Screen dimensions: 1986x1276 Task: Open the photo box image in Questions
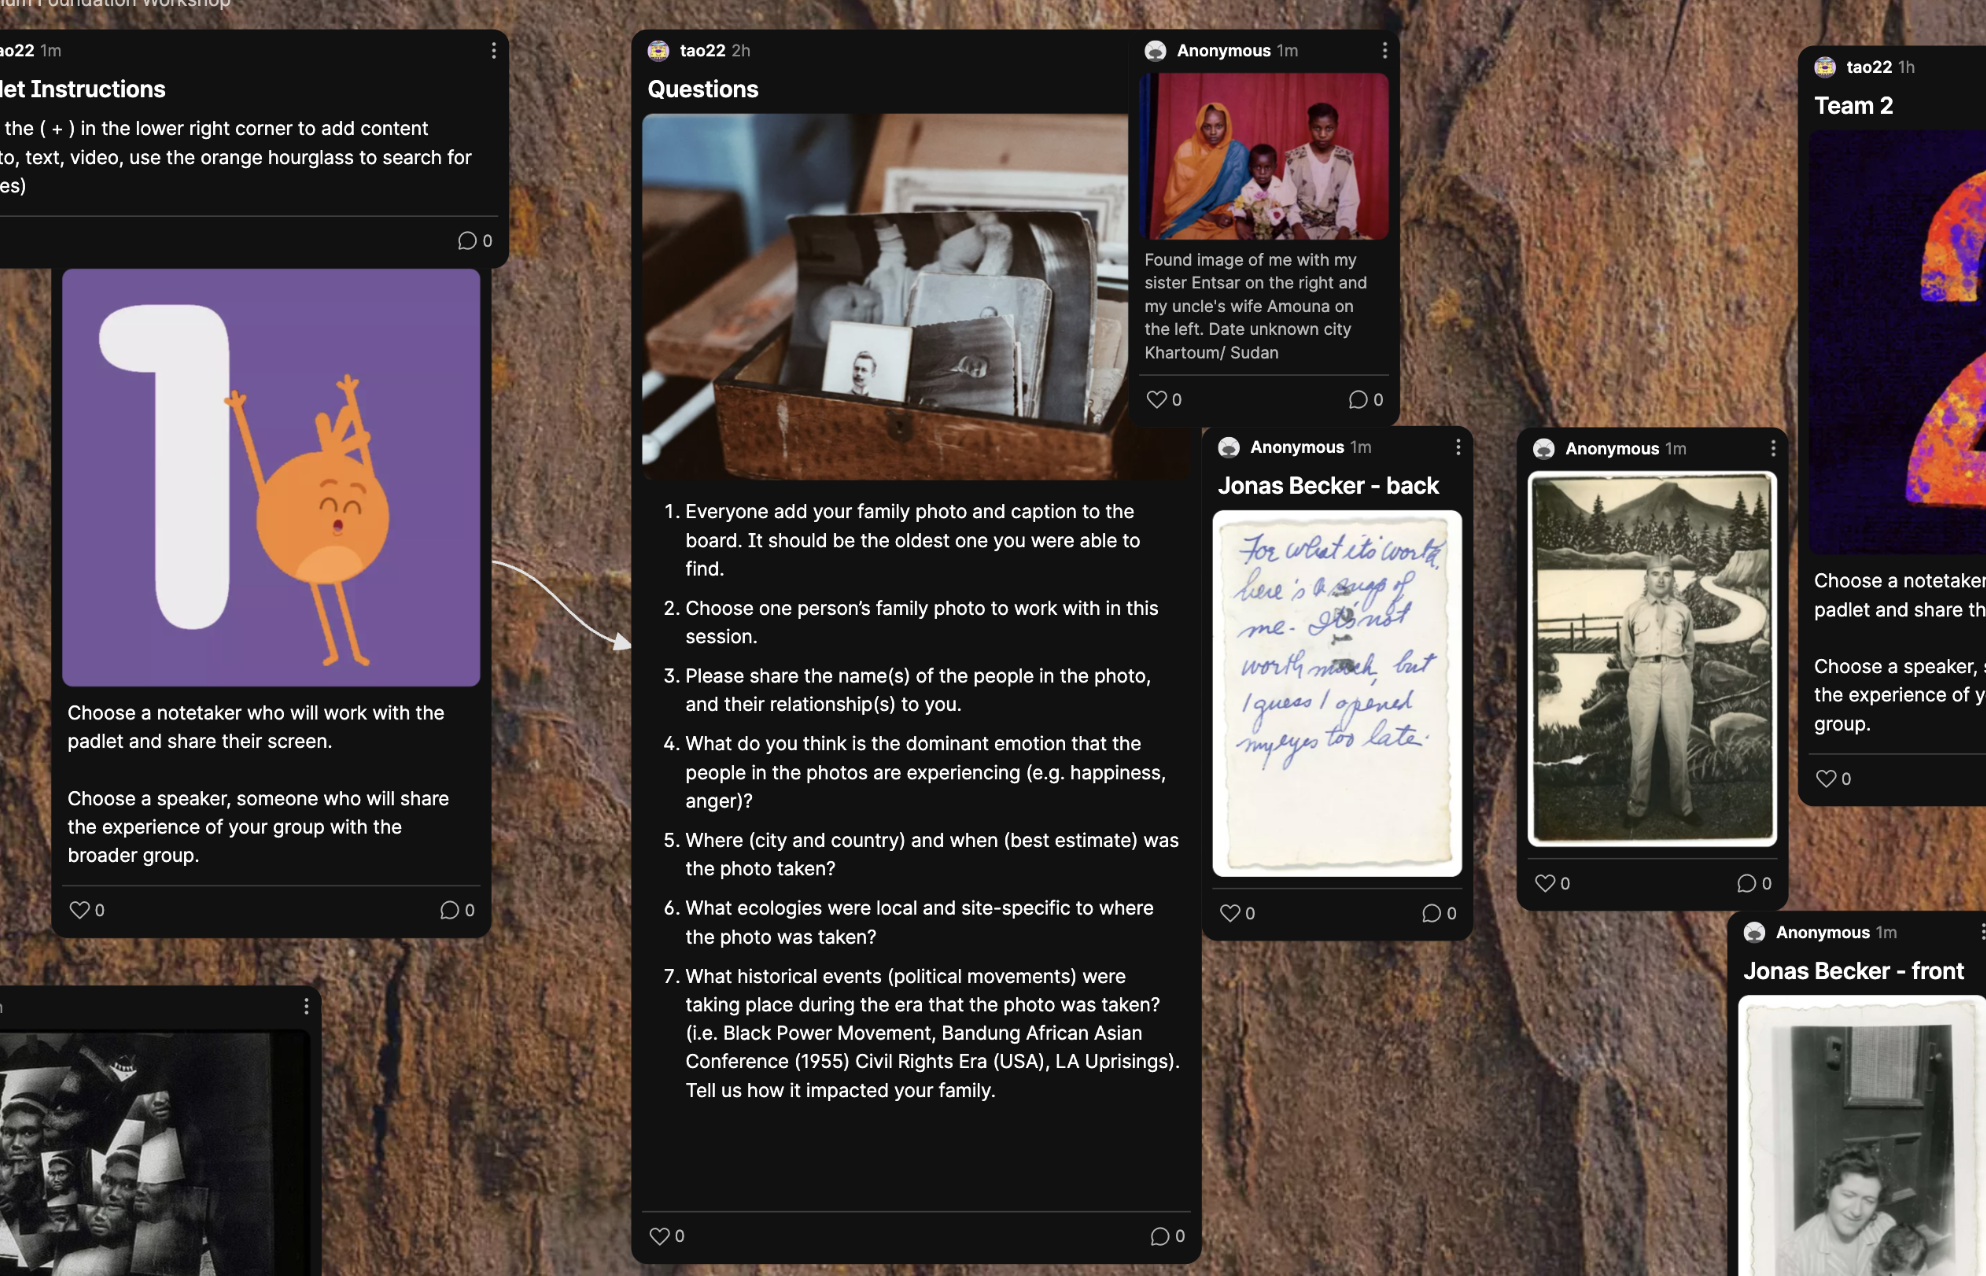[885, 296]
